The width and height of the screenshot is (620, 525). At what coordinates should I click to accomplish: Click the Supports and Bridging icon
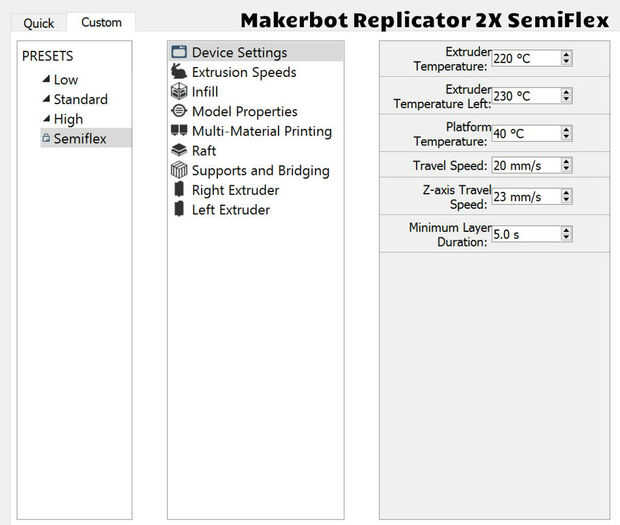[179, 170]
